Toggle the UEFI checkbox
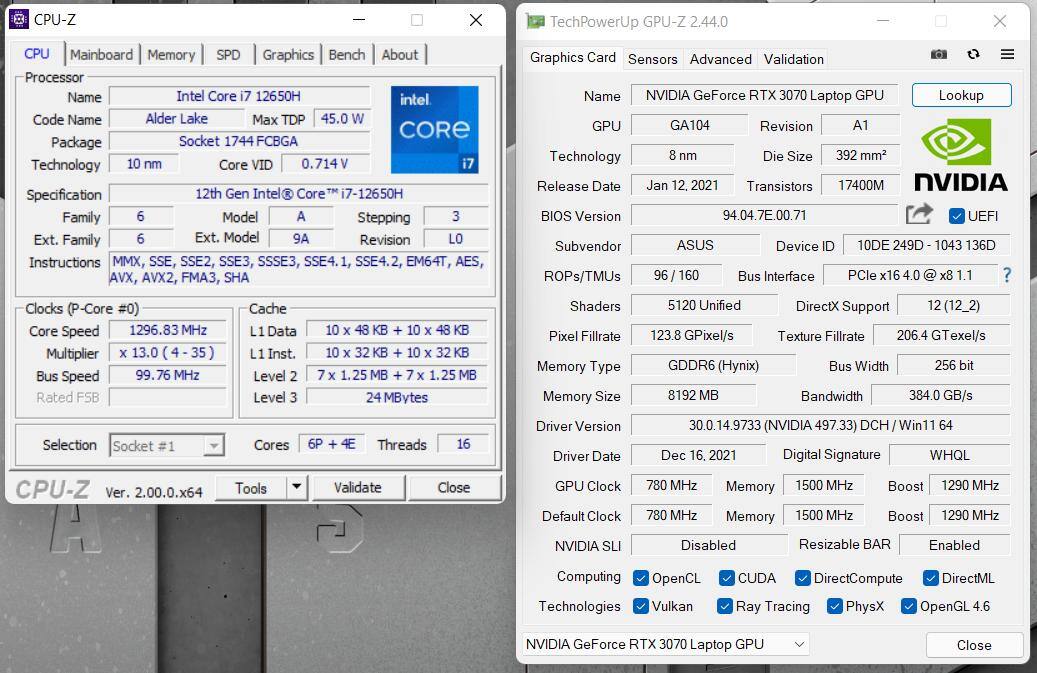This screenshot has height=673, width=1037. point(956,216)
